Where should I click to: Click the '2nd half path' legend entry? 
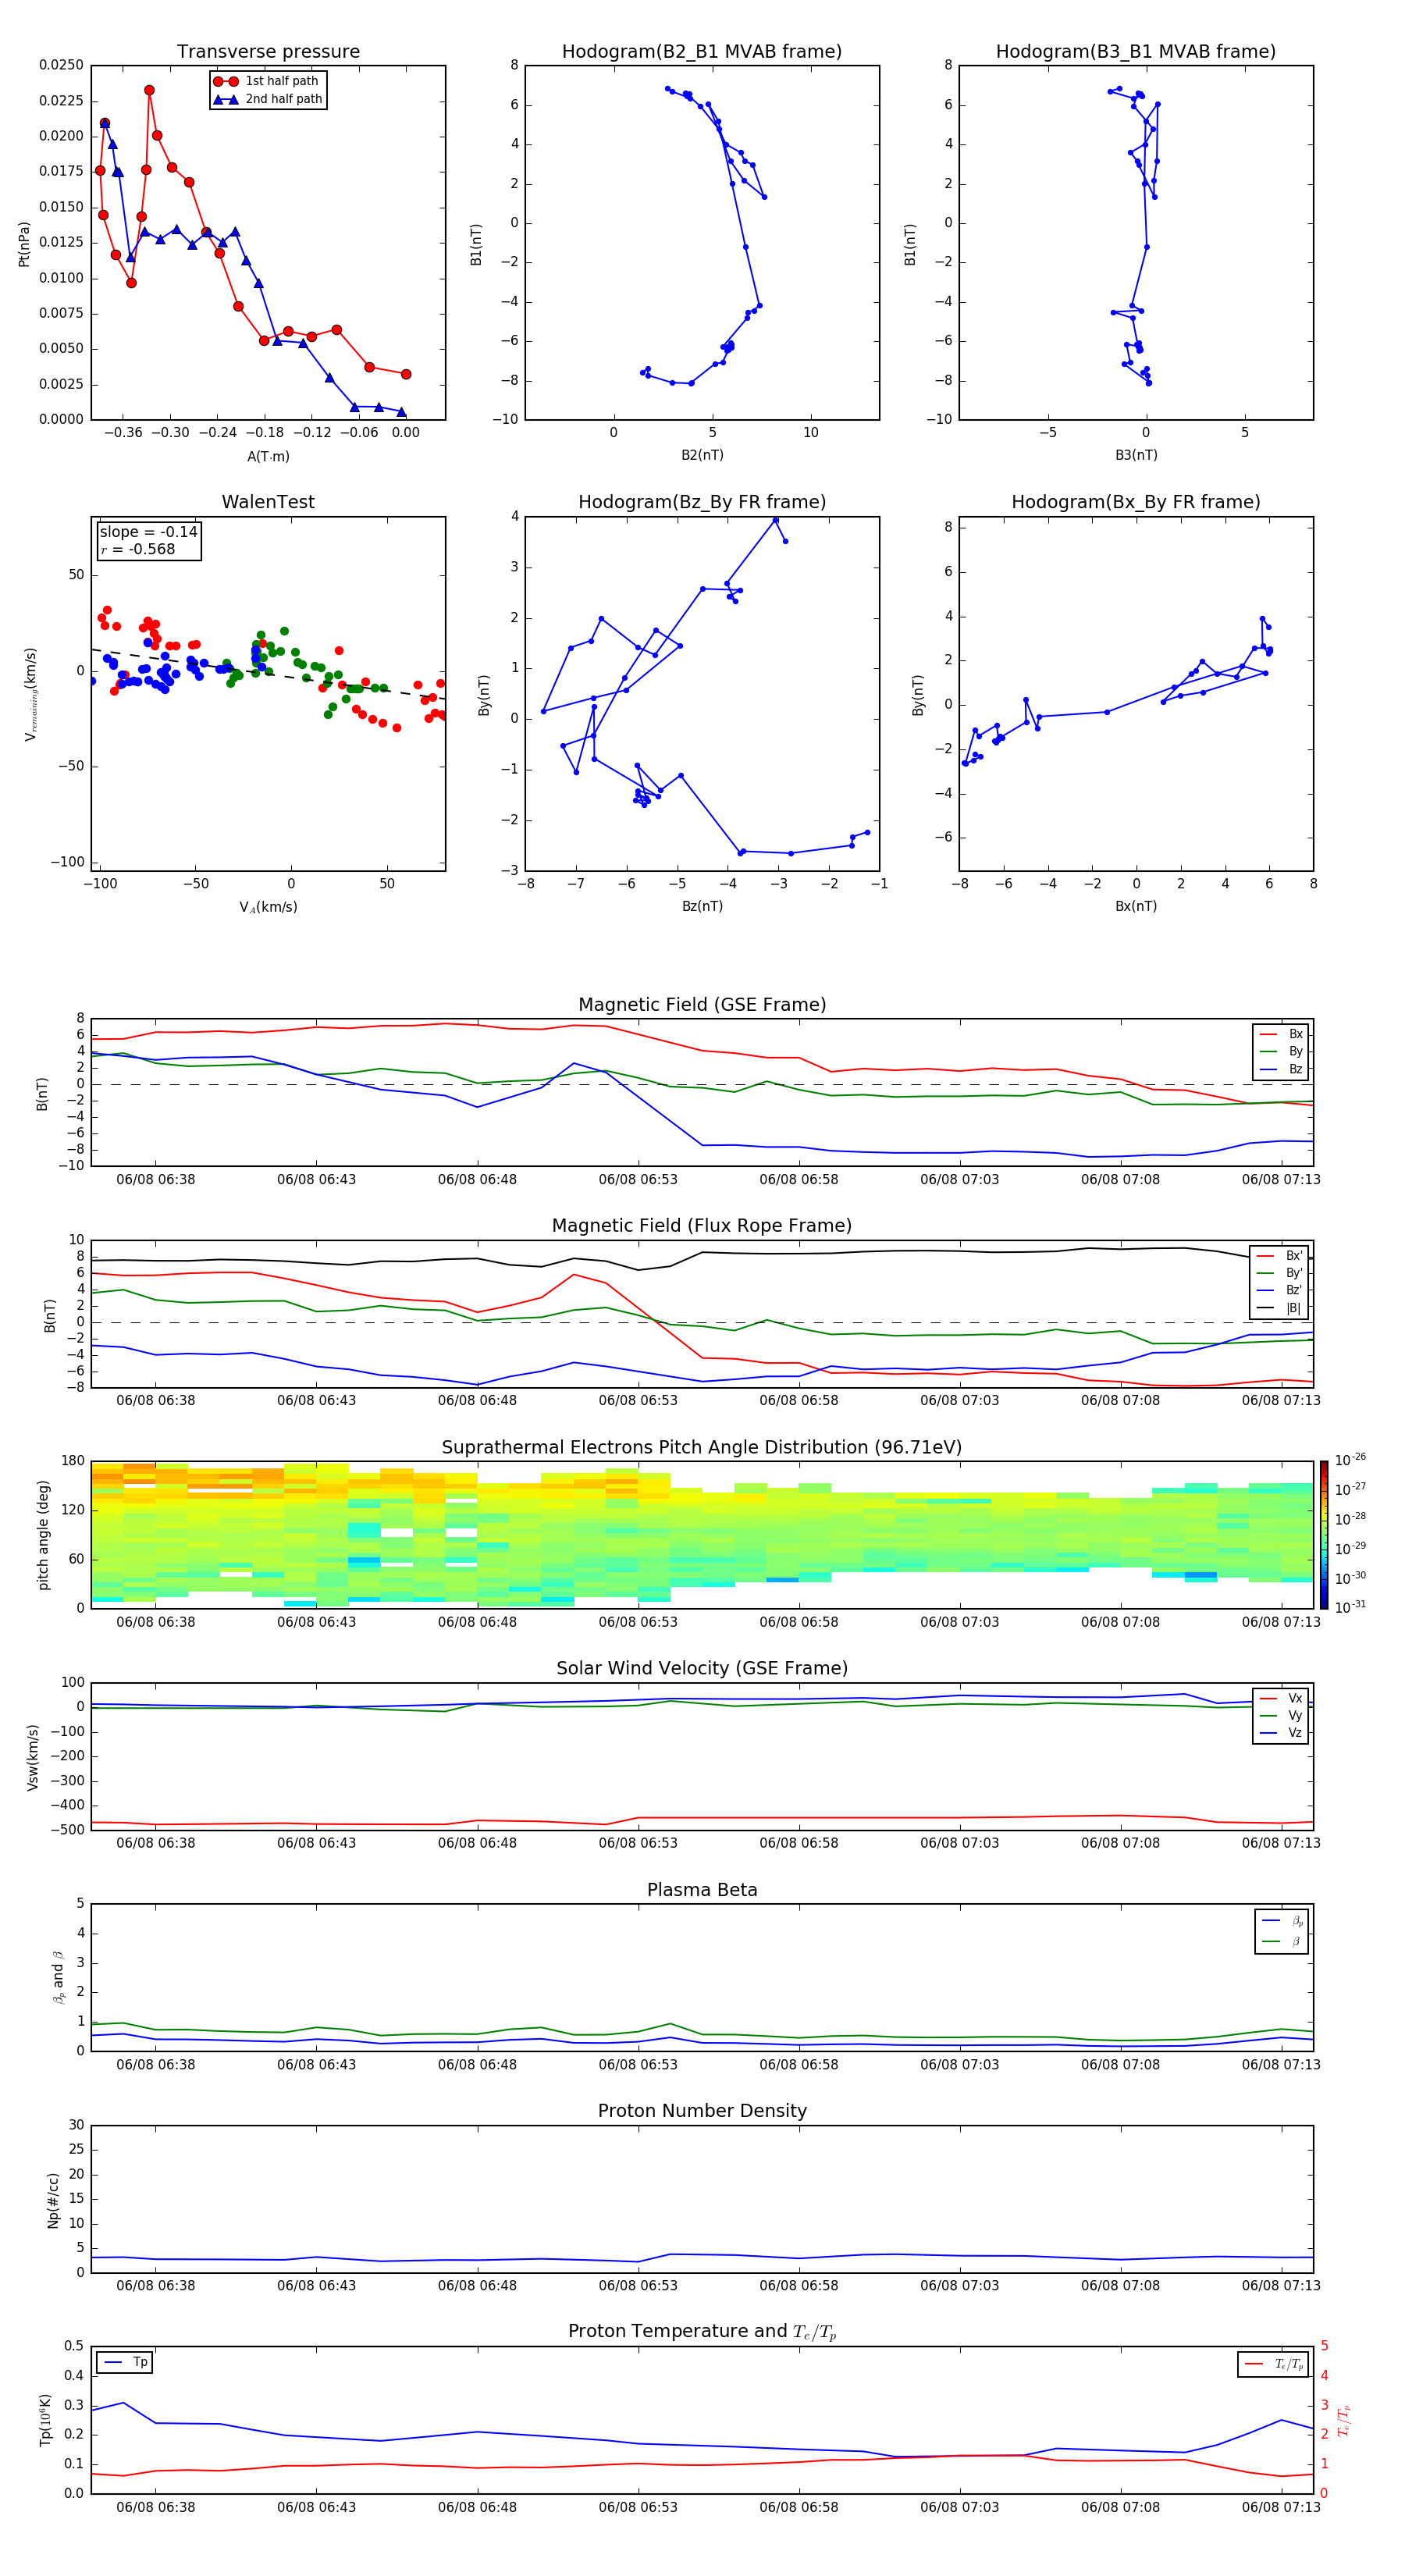click(267, 99)
